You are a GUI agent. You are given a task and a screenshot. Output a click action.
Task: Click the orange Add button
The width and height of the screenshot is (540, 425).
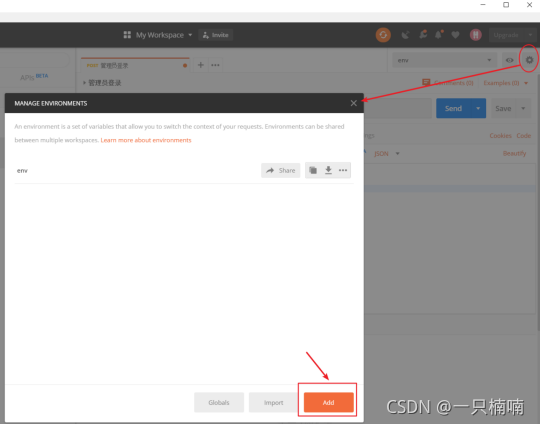329,402
